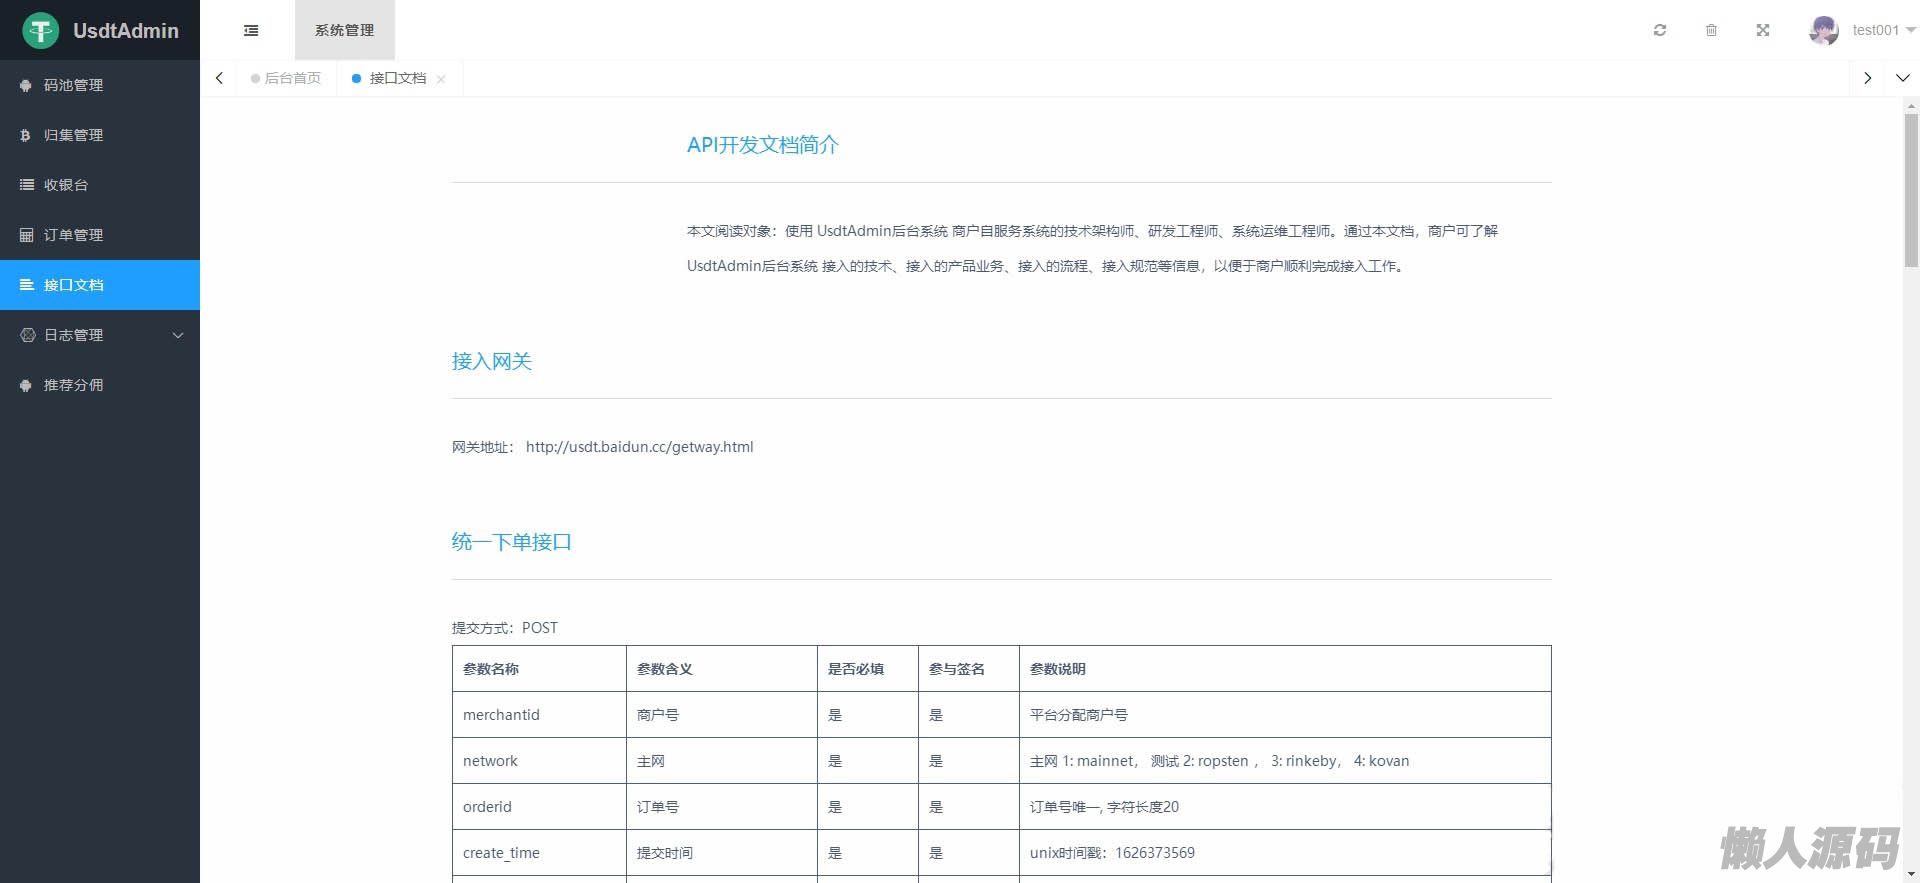Open the tab operations dropdown chevron
Image resolution: width=1920 pixels, height=883 pixels.
click(x=1902, y=78)
